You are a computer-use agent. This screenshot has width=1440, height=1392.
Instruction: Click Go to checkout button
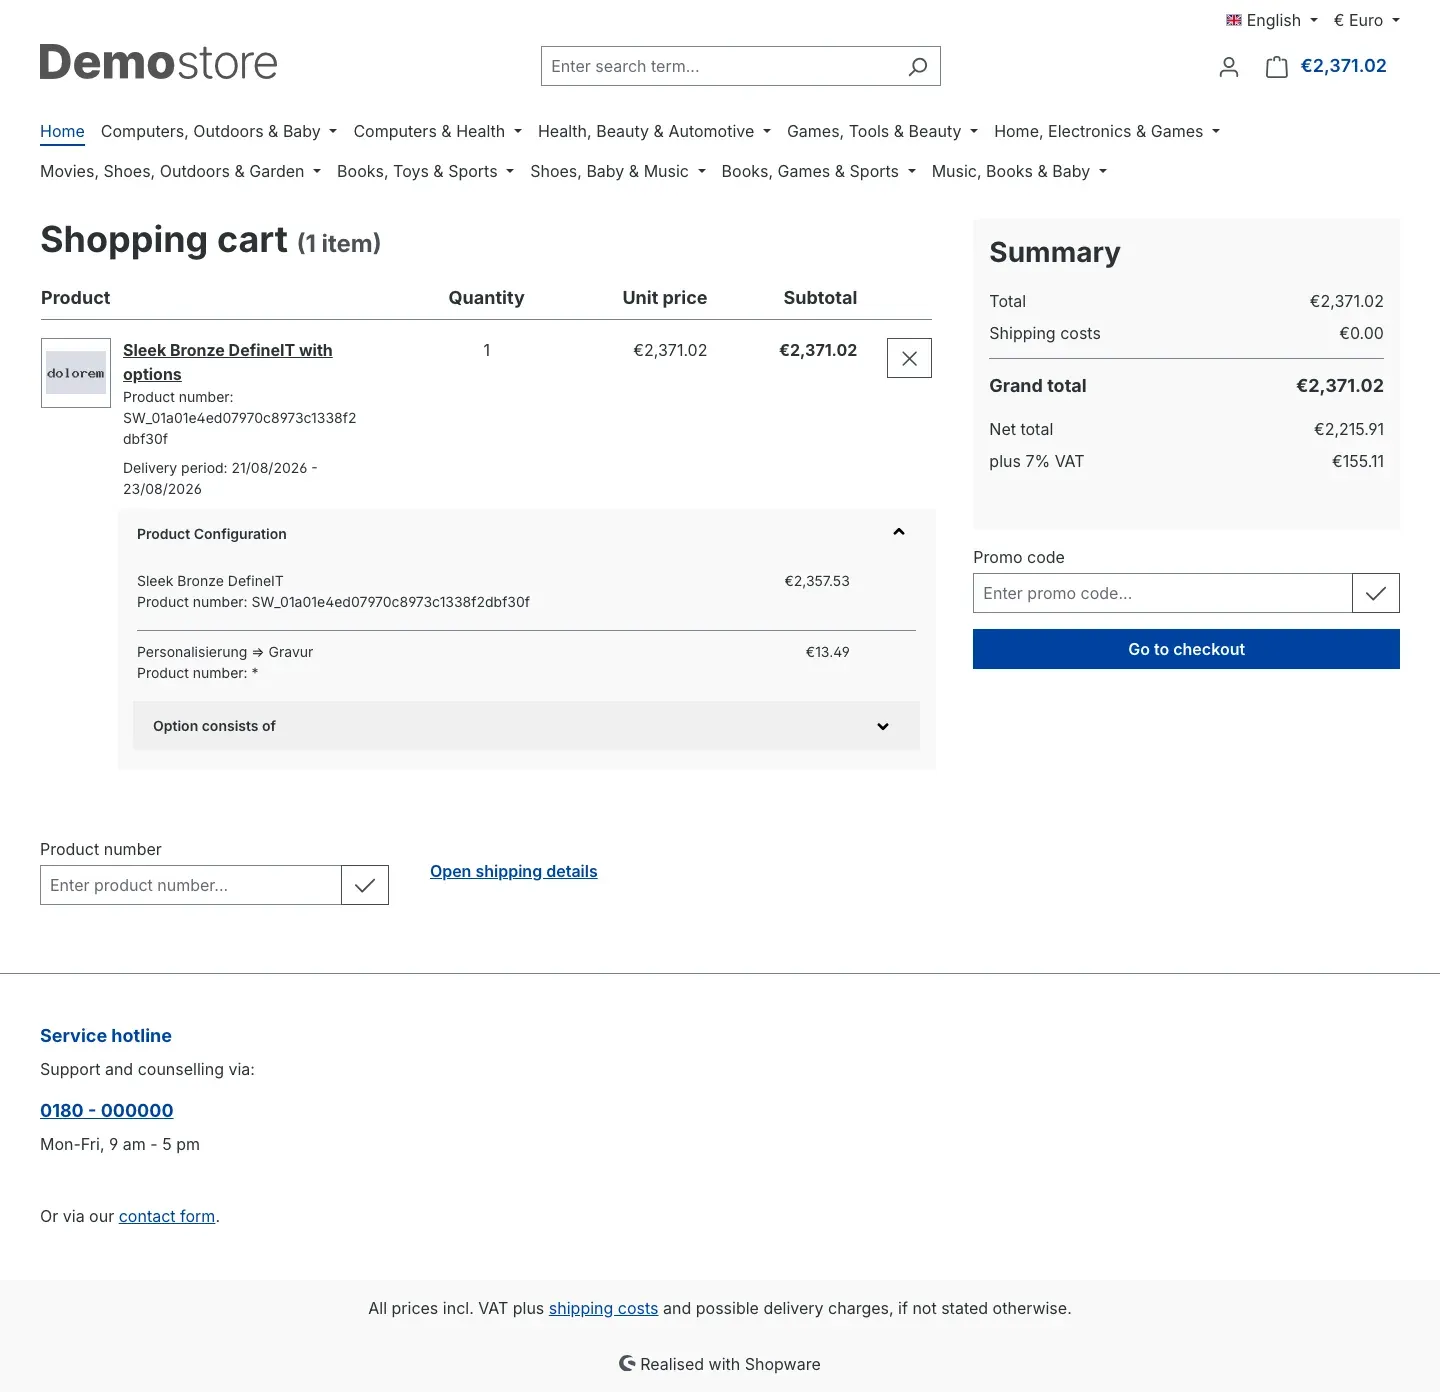(1186, 649)
